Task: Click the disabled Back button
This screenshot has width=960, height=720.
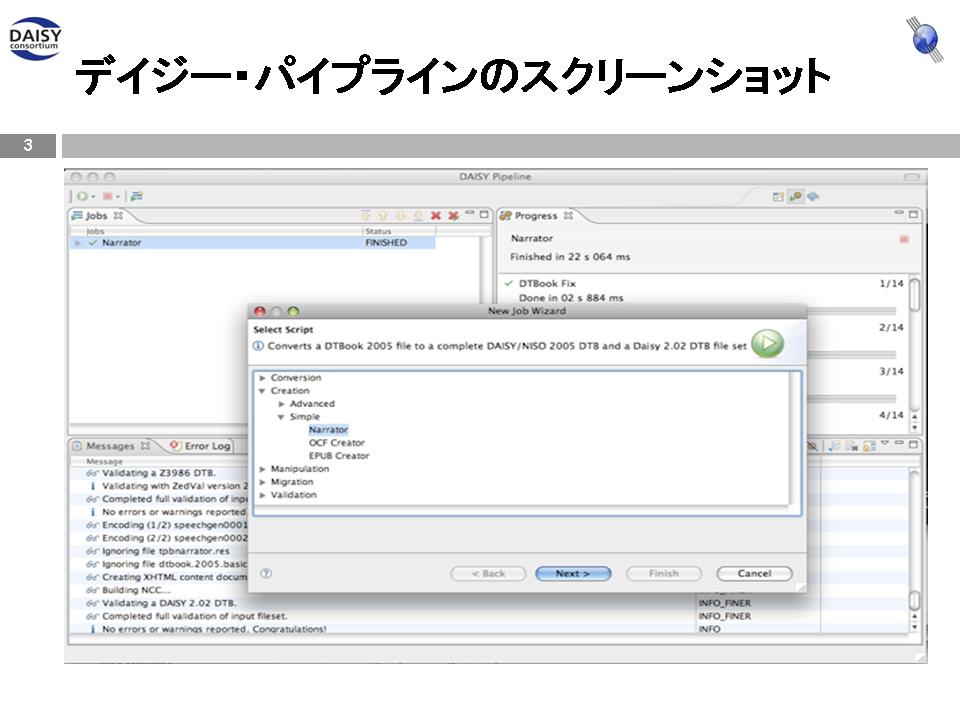Action: coord(488,574)
